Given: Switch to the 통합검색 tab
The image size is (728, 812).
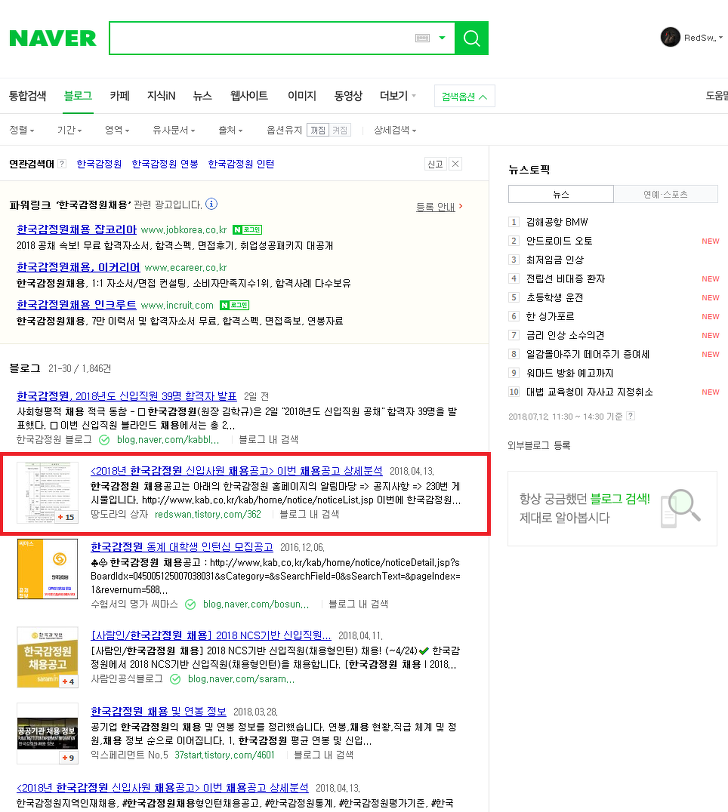Looking at the screenshot, I should pyautogui.click(x=27, y=96).
